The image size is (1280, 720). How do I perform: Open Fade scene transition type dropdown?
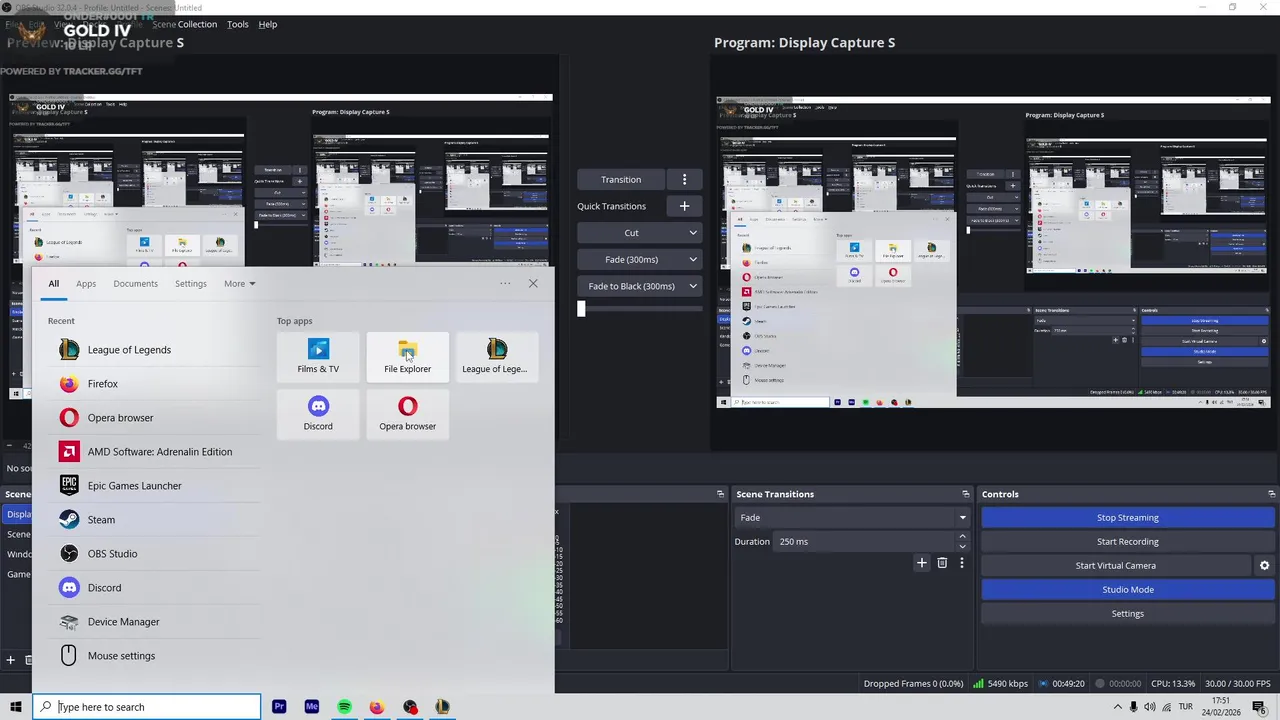[x=852, y=518]
